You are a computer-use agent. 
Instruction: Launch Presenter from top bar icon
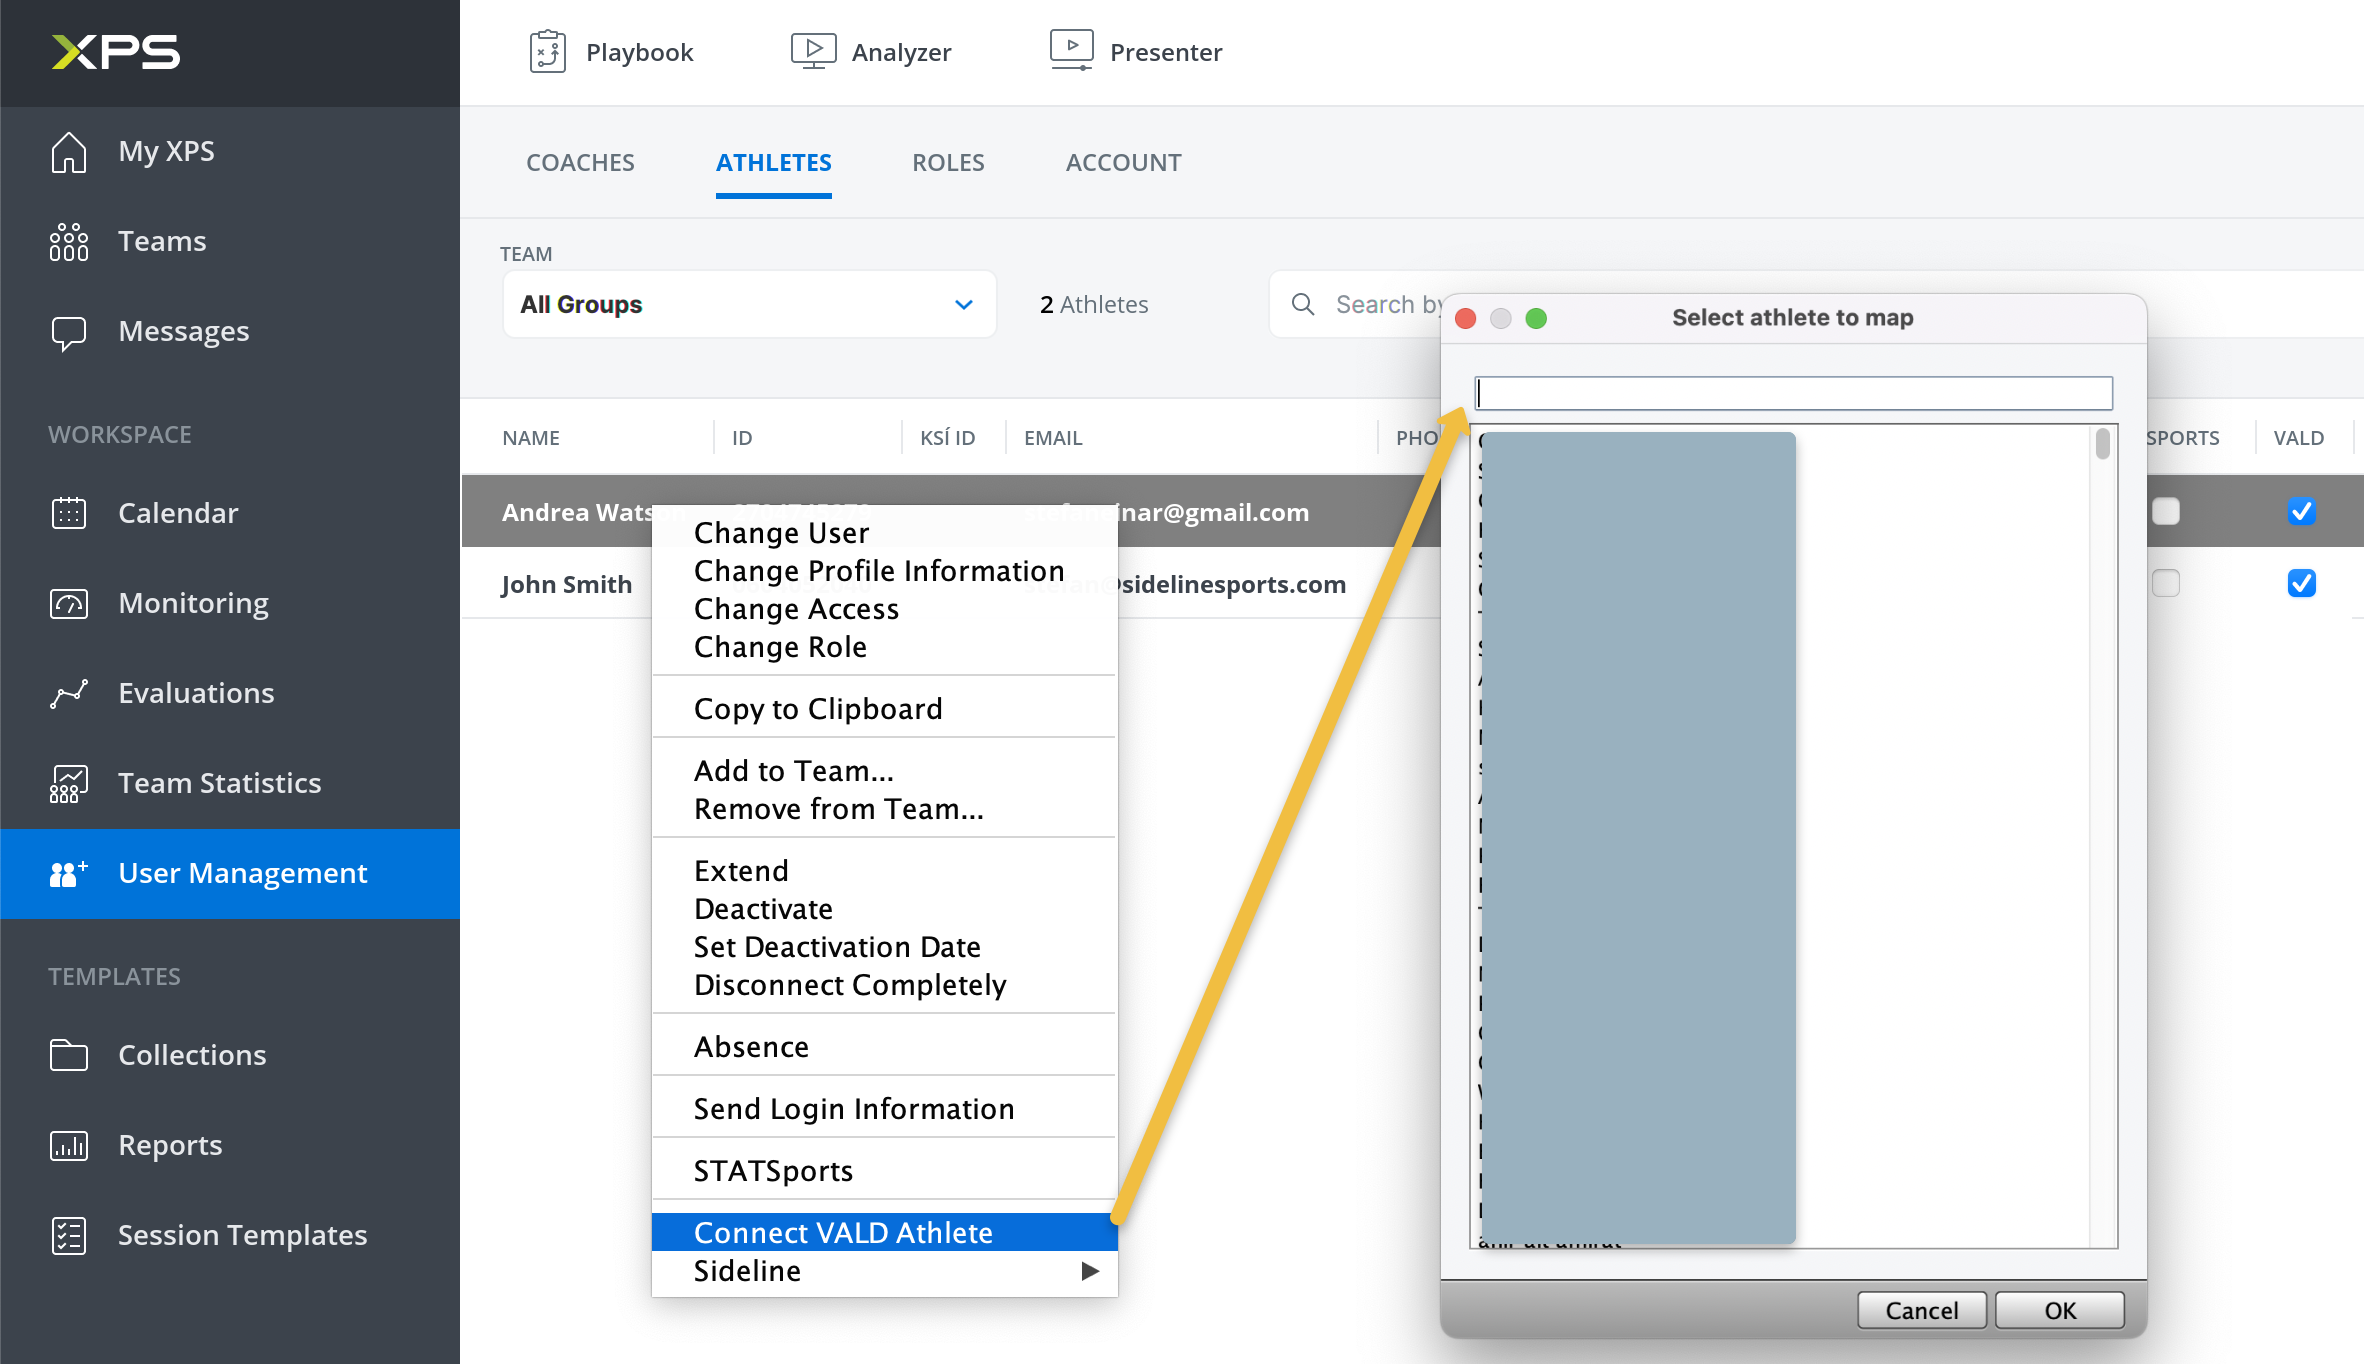(1071, 49)
